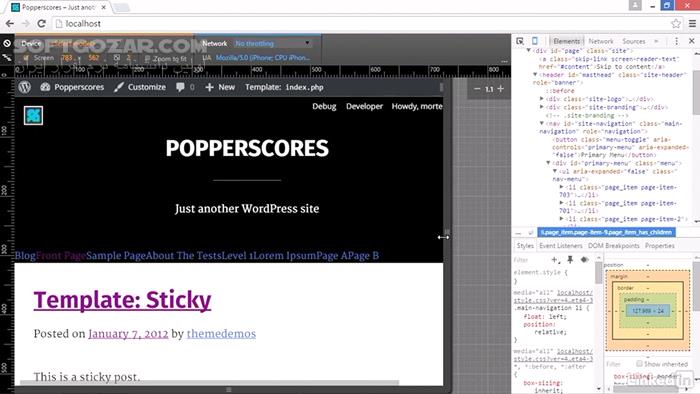Click the reset device emulation icon
Image resolution: width=700 pixels, height=394 pixels.
click(7, 43)
